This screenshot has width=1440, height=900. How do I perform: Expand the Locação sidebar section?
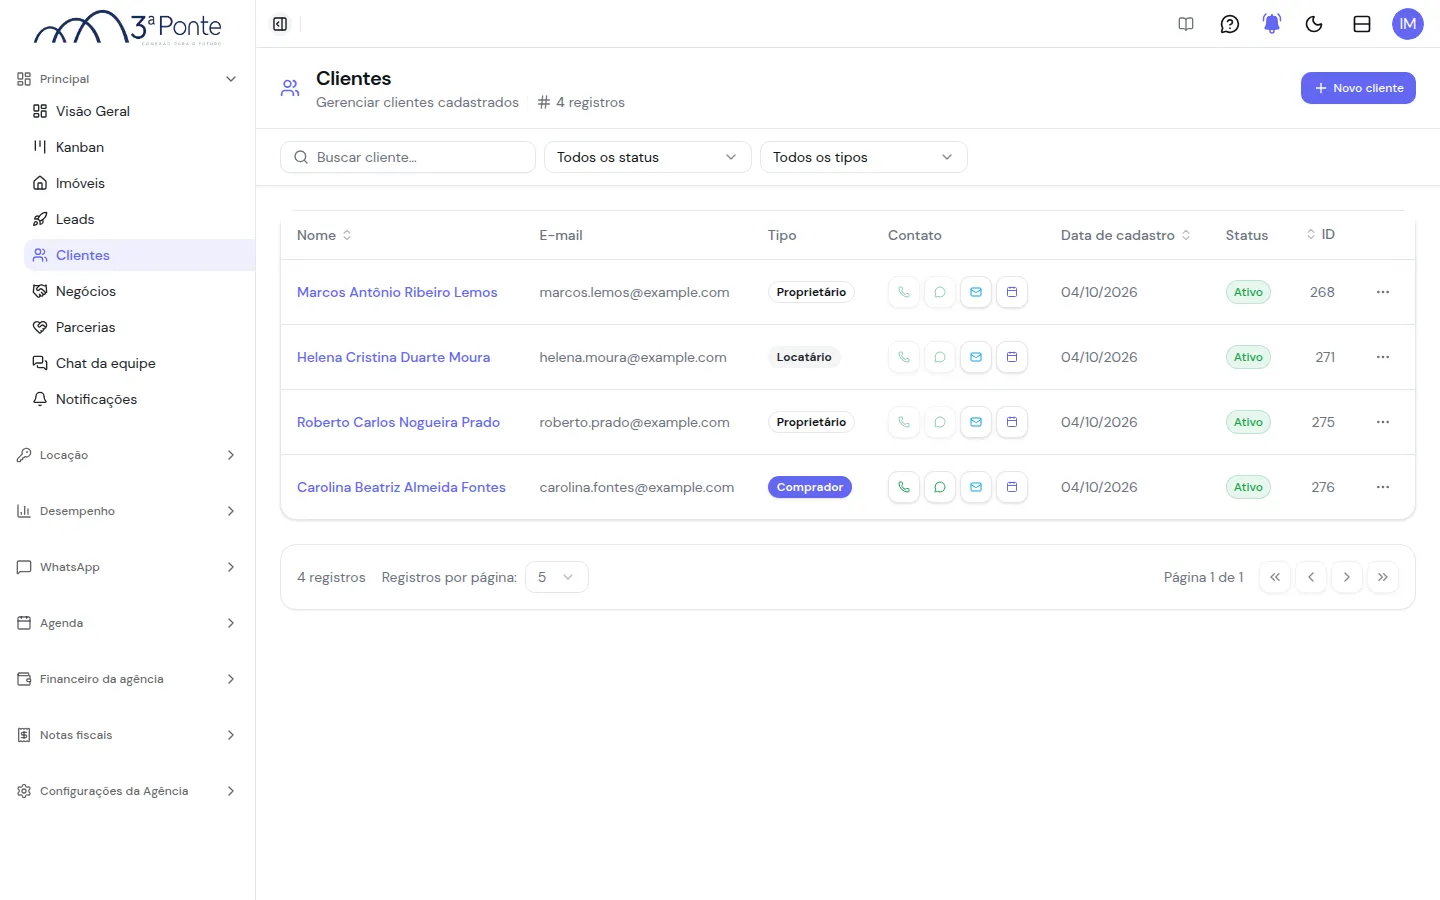[127, 455]
